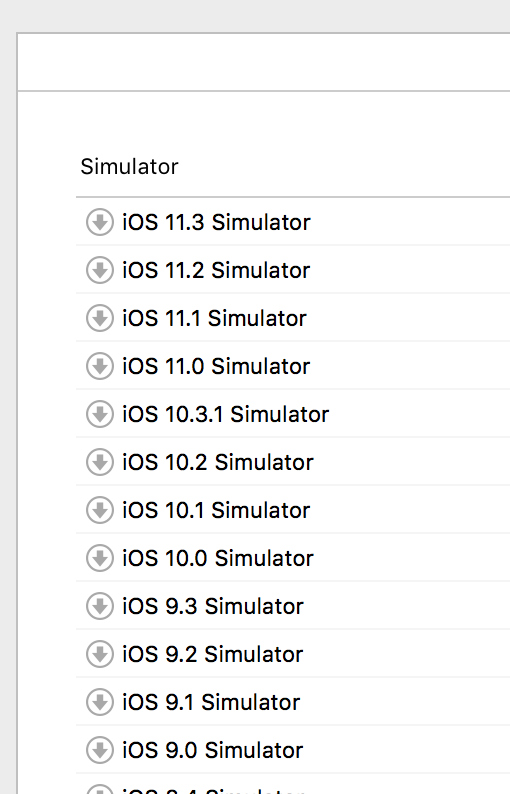Download the iOS 11.3 Simulator via arrow icon
The image size is (510, 794).
click(100, 222)
